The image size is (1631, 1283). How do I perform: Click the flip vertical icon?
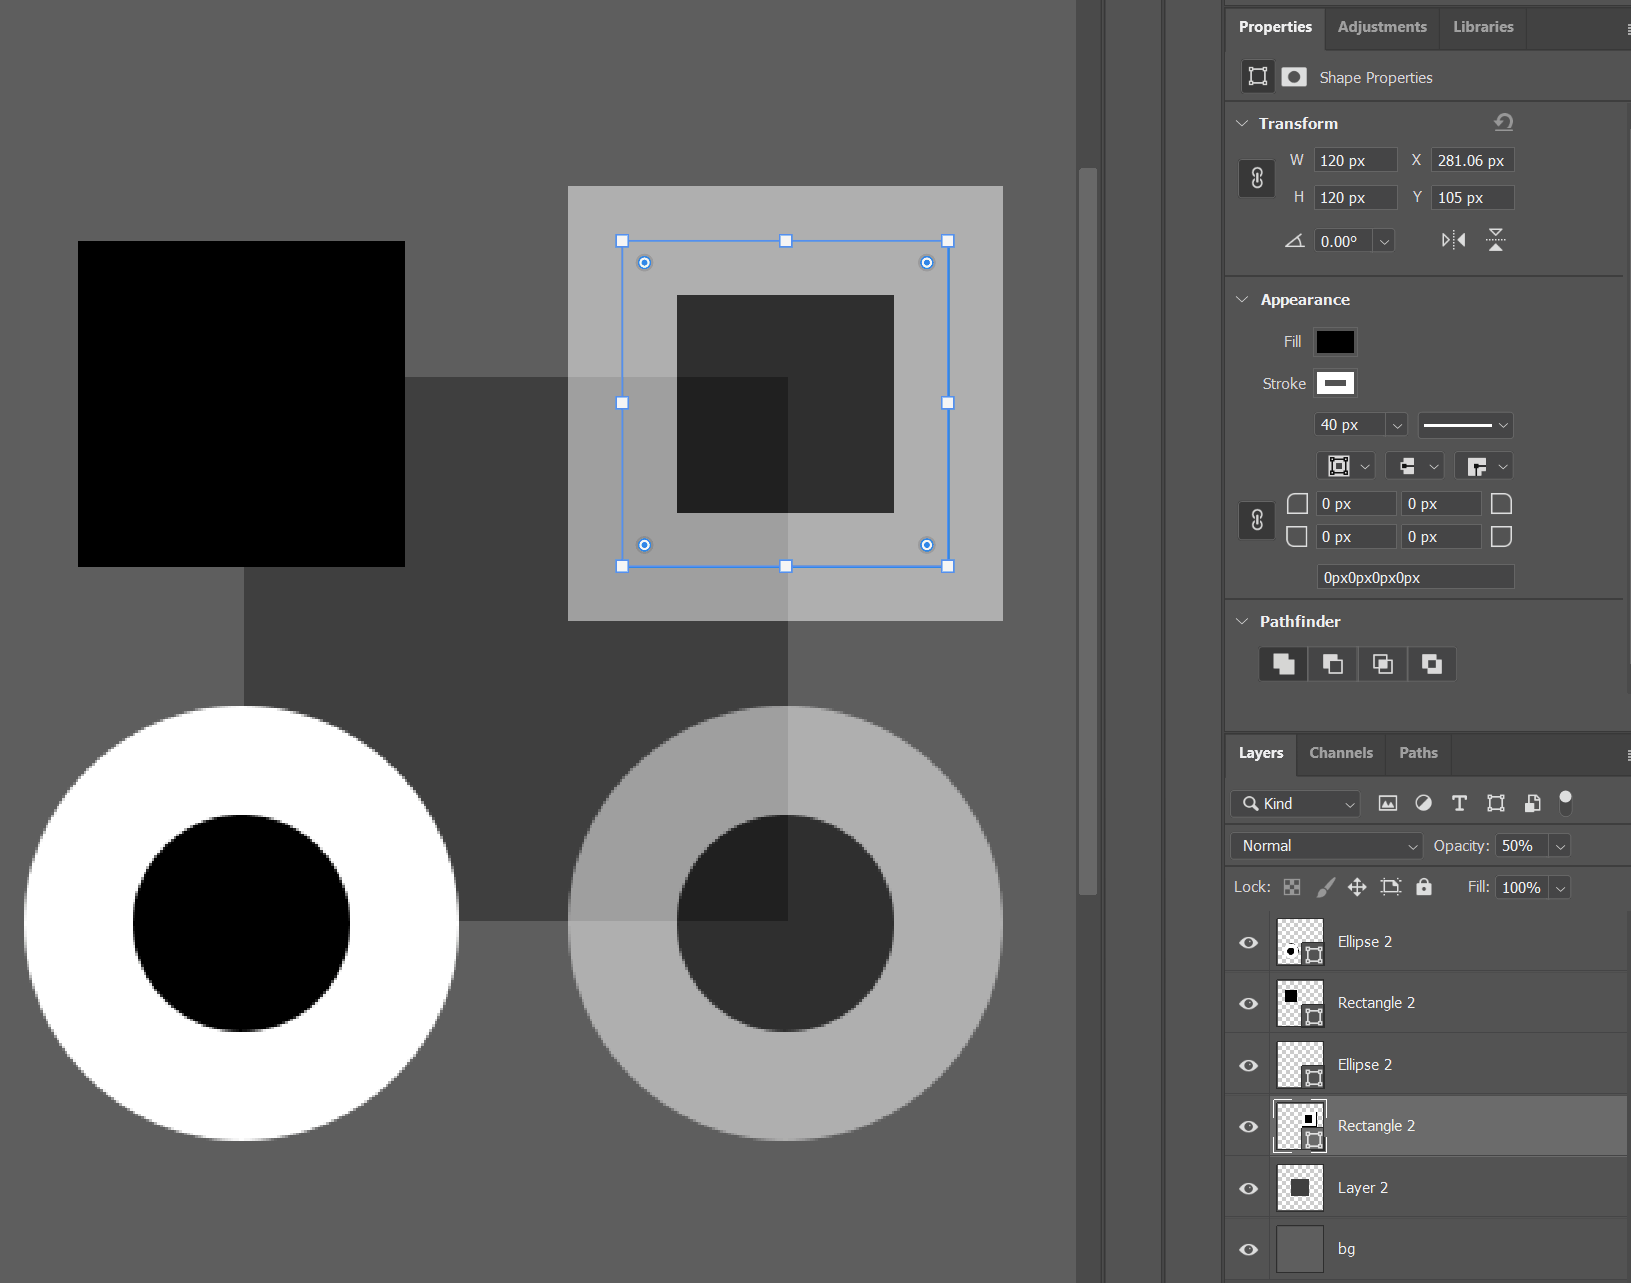(1495, 240)
